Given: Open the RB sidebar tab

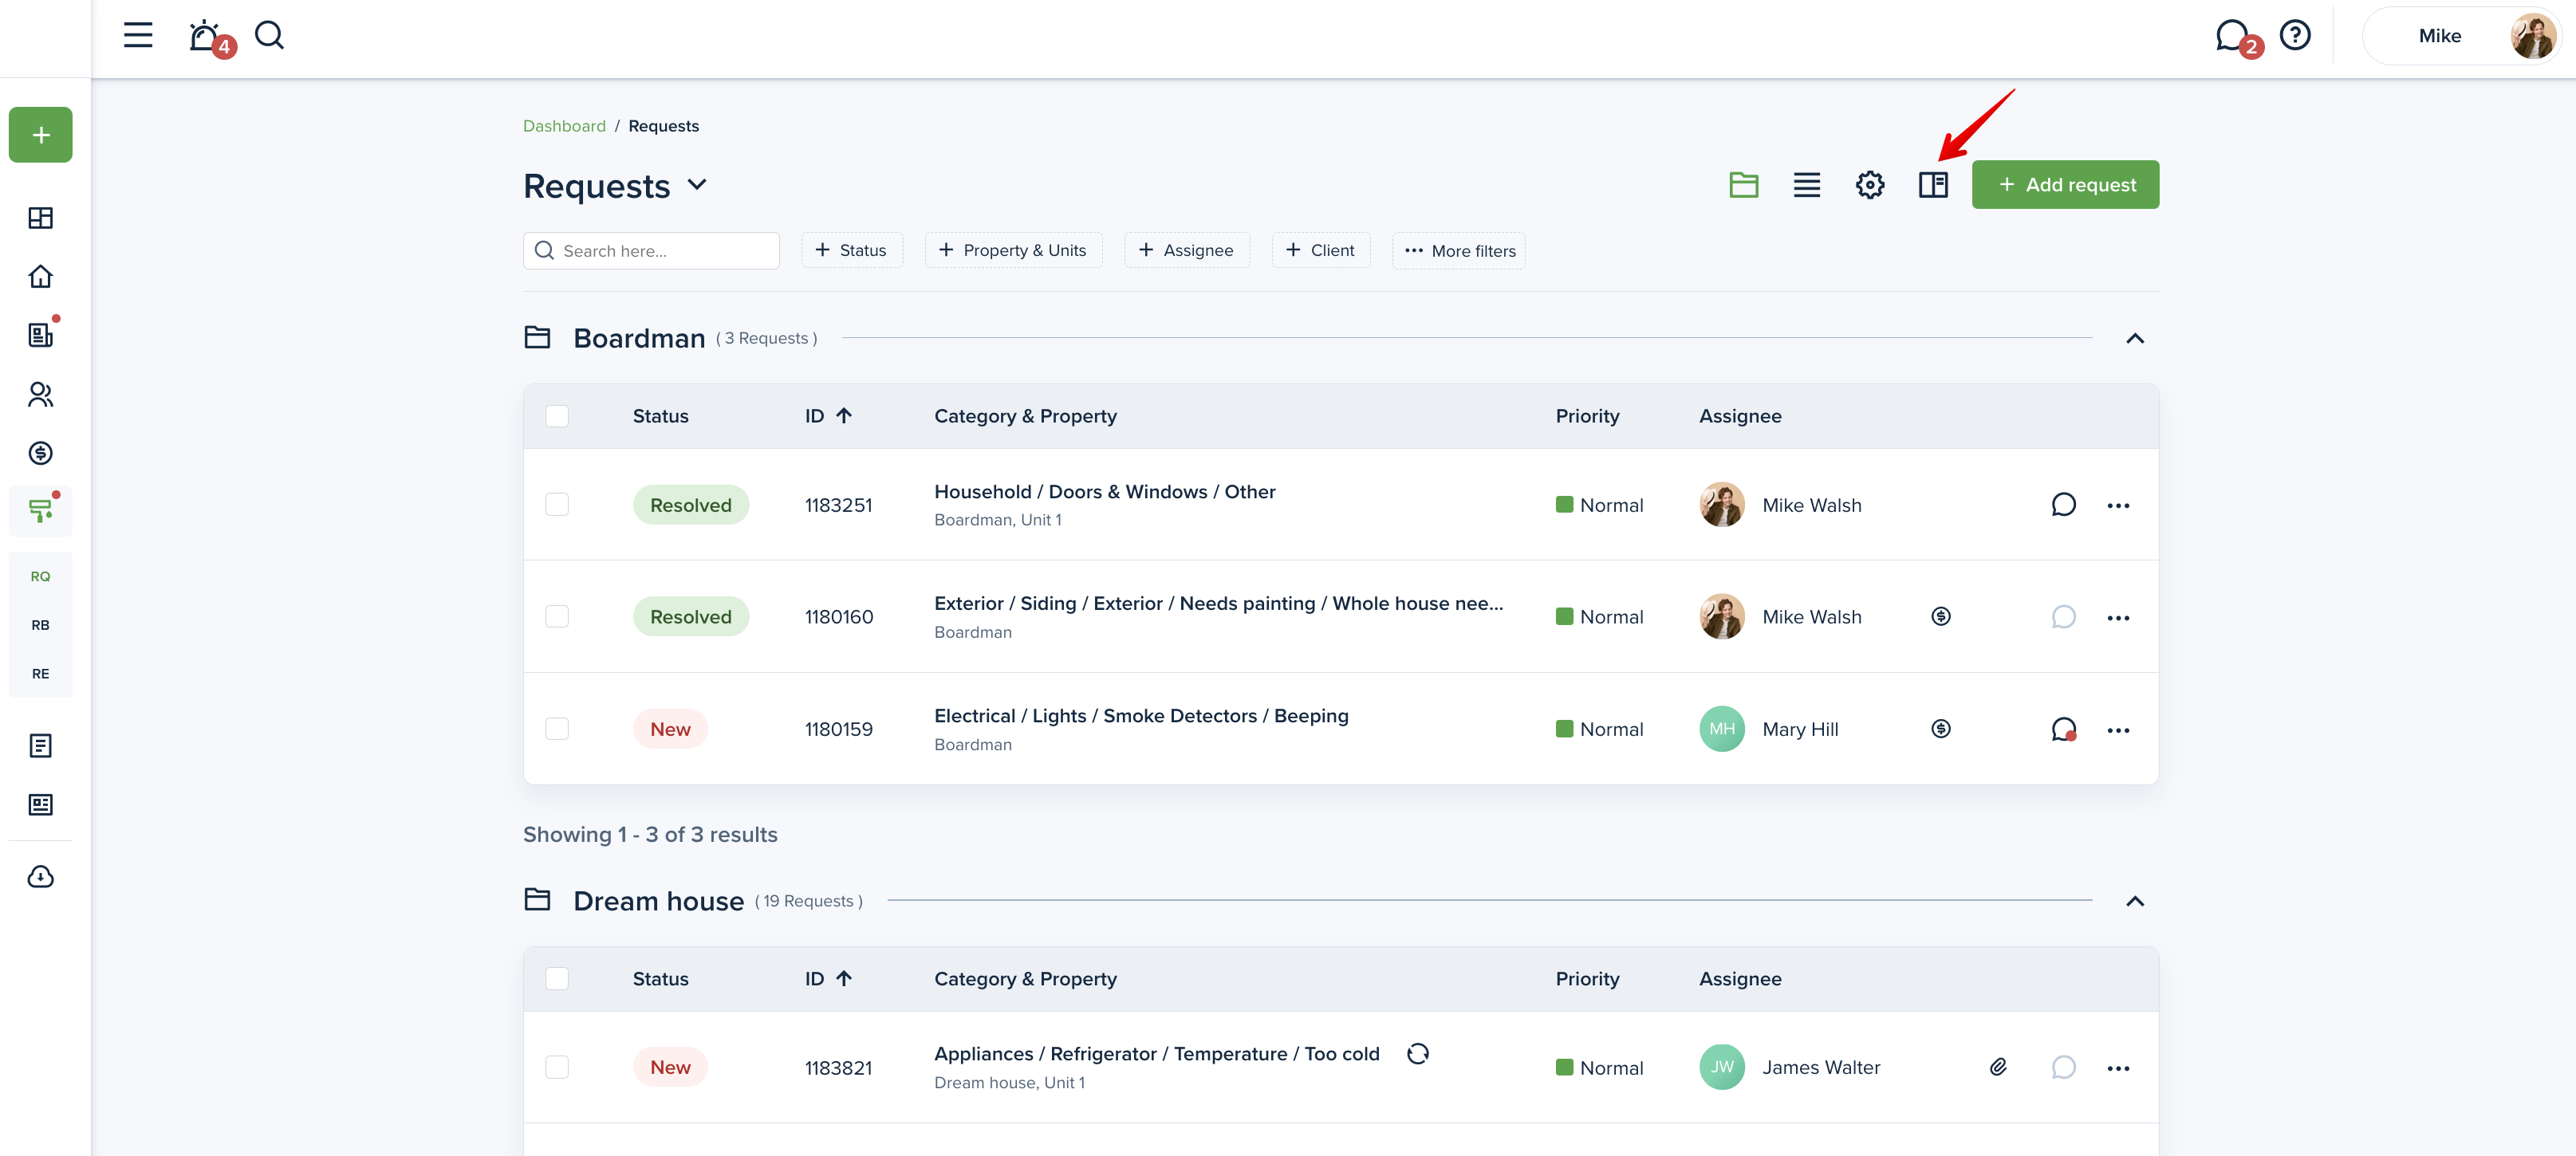Looking at the screenshot, I should click(x=40, y=625).
